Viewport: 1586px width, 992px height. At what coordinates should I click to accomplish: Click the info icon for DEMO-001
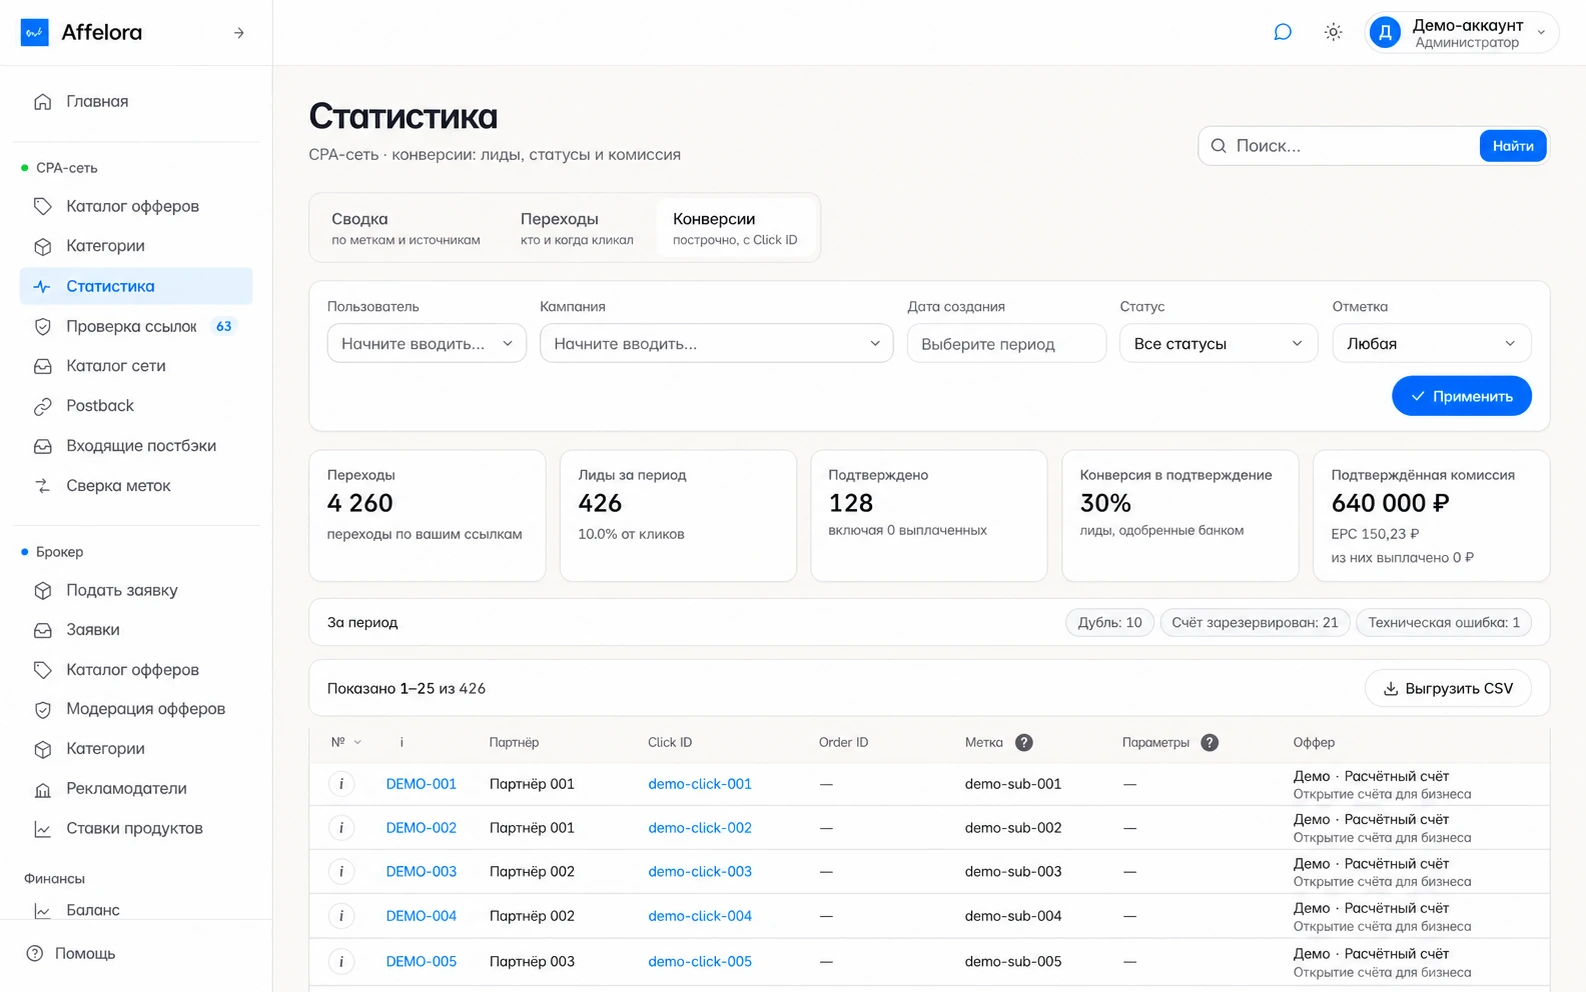tap(341, 784)
